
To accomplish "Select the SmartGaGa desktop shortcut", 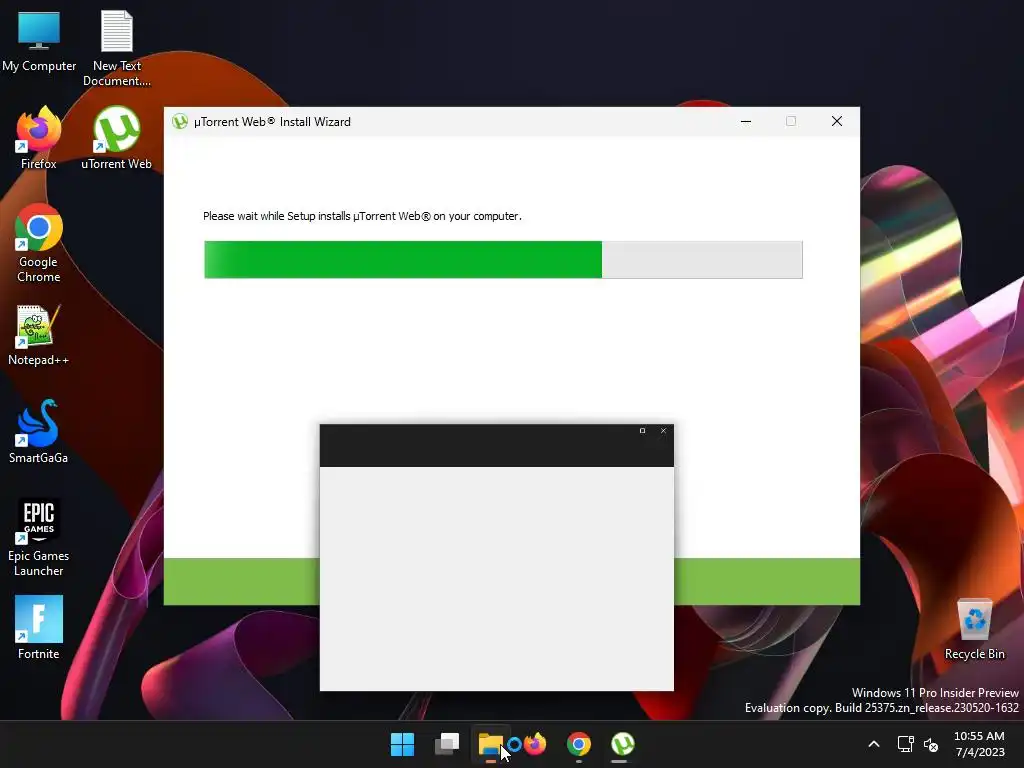I will (x=39, y=432).
